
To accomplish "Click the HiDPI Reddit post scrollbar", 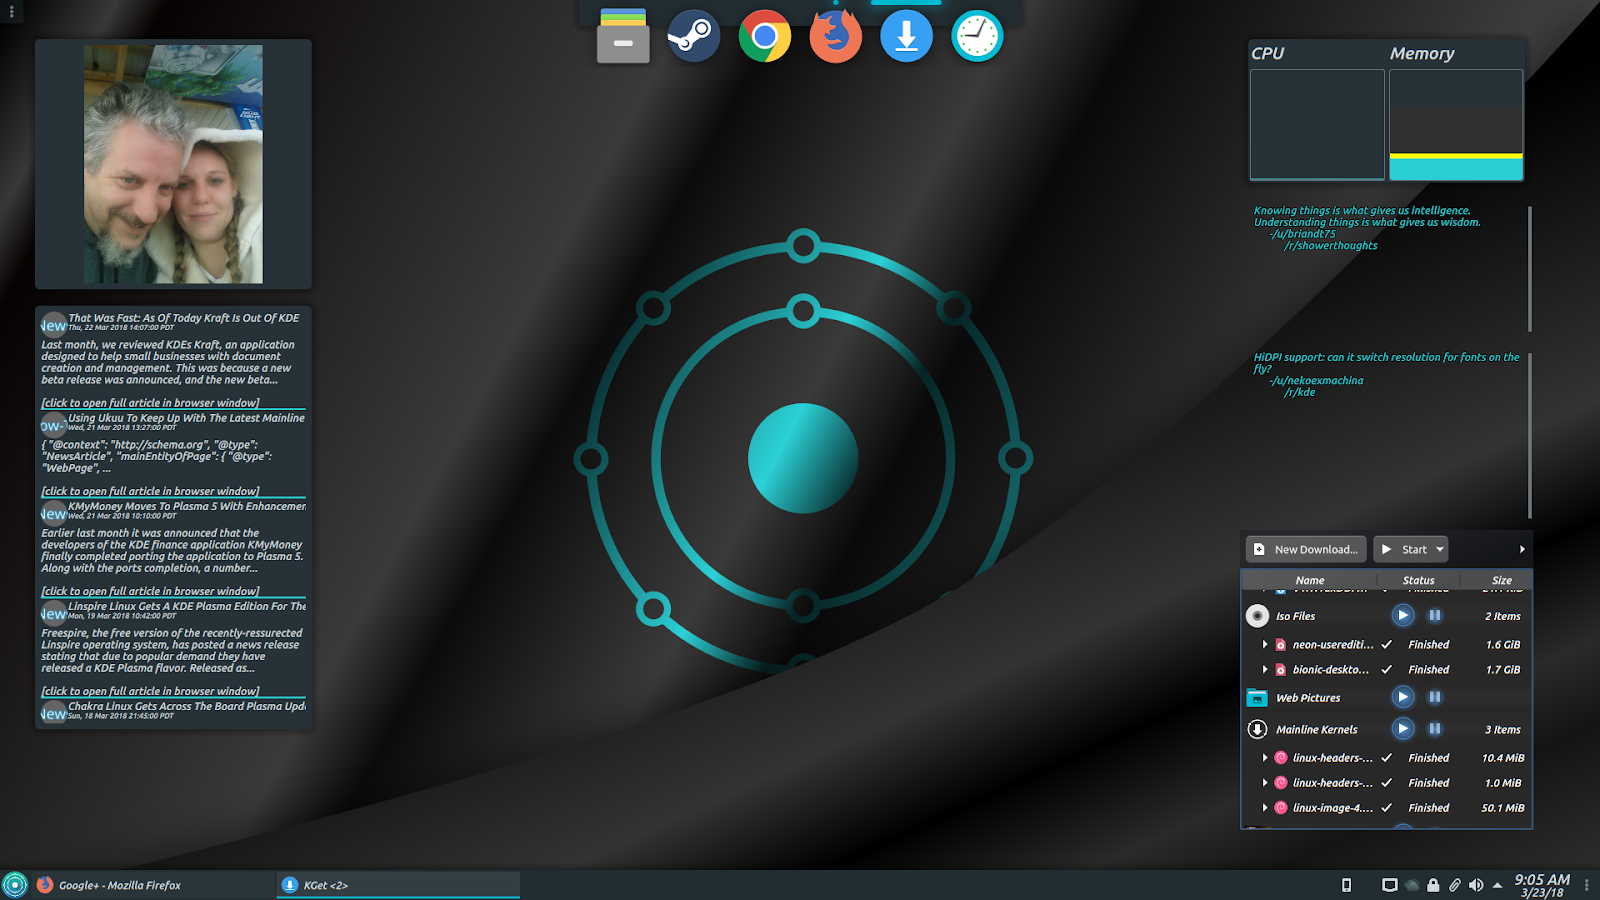I will (1530, 435).
